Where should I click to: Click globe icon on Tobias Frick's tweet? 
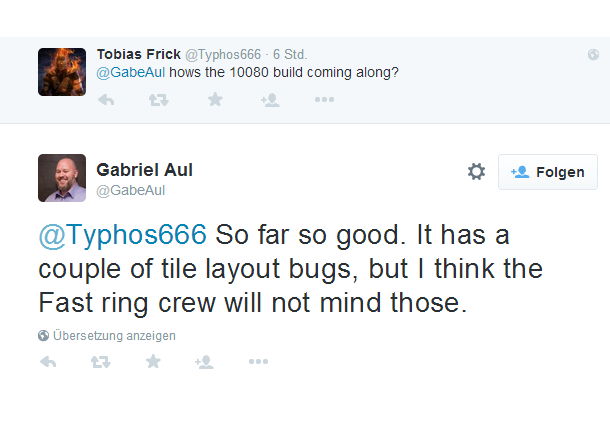pyautogui.click(x=593, y=54)
